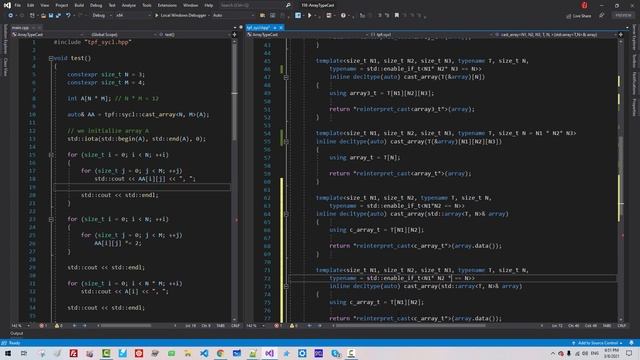Click the Visual Studio logo icon
The width and height of the screenshot is (640, 360).
click(7, 5)
